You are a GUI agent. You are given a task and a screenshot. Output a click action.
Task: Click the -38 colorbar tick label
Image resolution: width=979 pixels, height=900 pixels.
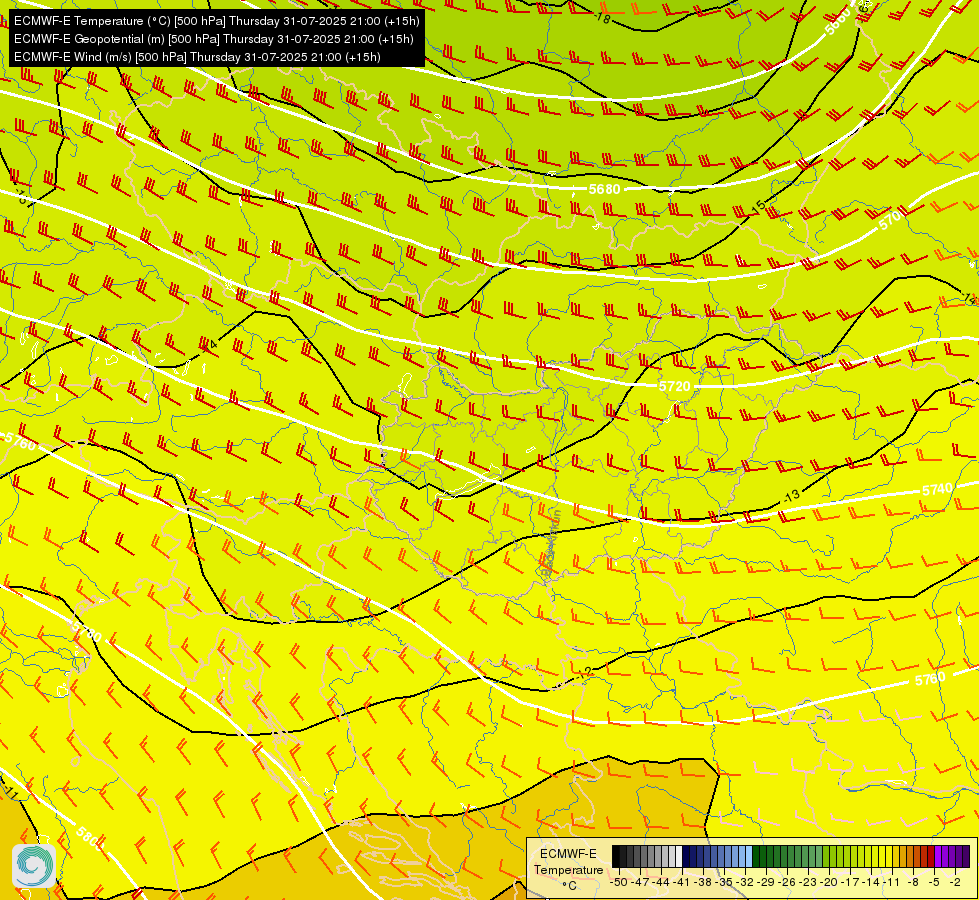704,882
